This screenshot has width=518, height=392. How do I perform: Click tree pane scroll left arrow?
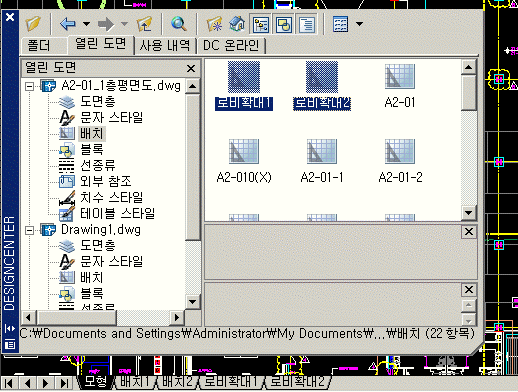click(29, 317)
